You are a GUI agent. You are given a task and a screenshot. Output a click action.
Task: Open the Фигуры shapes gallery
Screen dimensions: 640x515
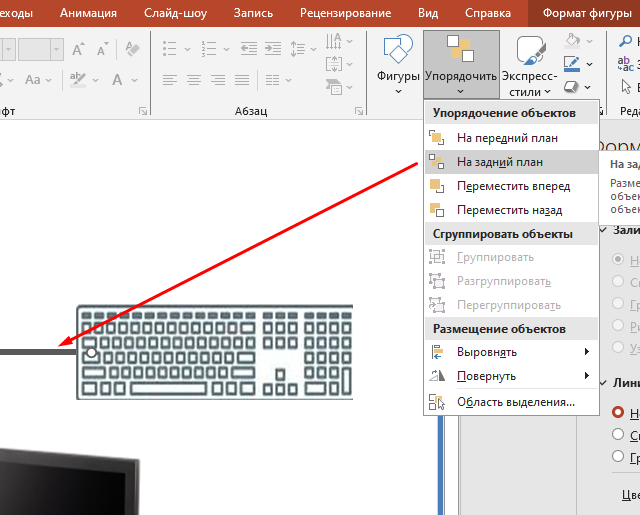398,64
